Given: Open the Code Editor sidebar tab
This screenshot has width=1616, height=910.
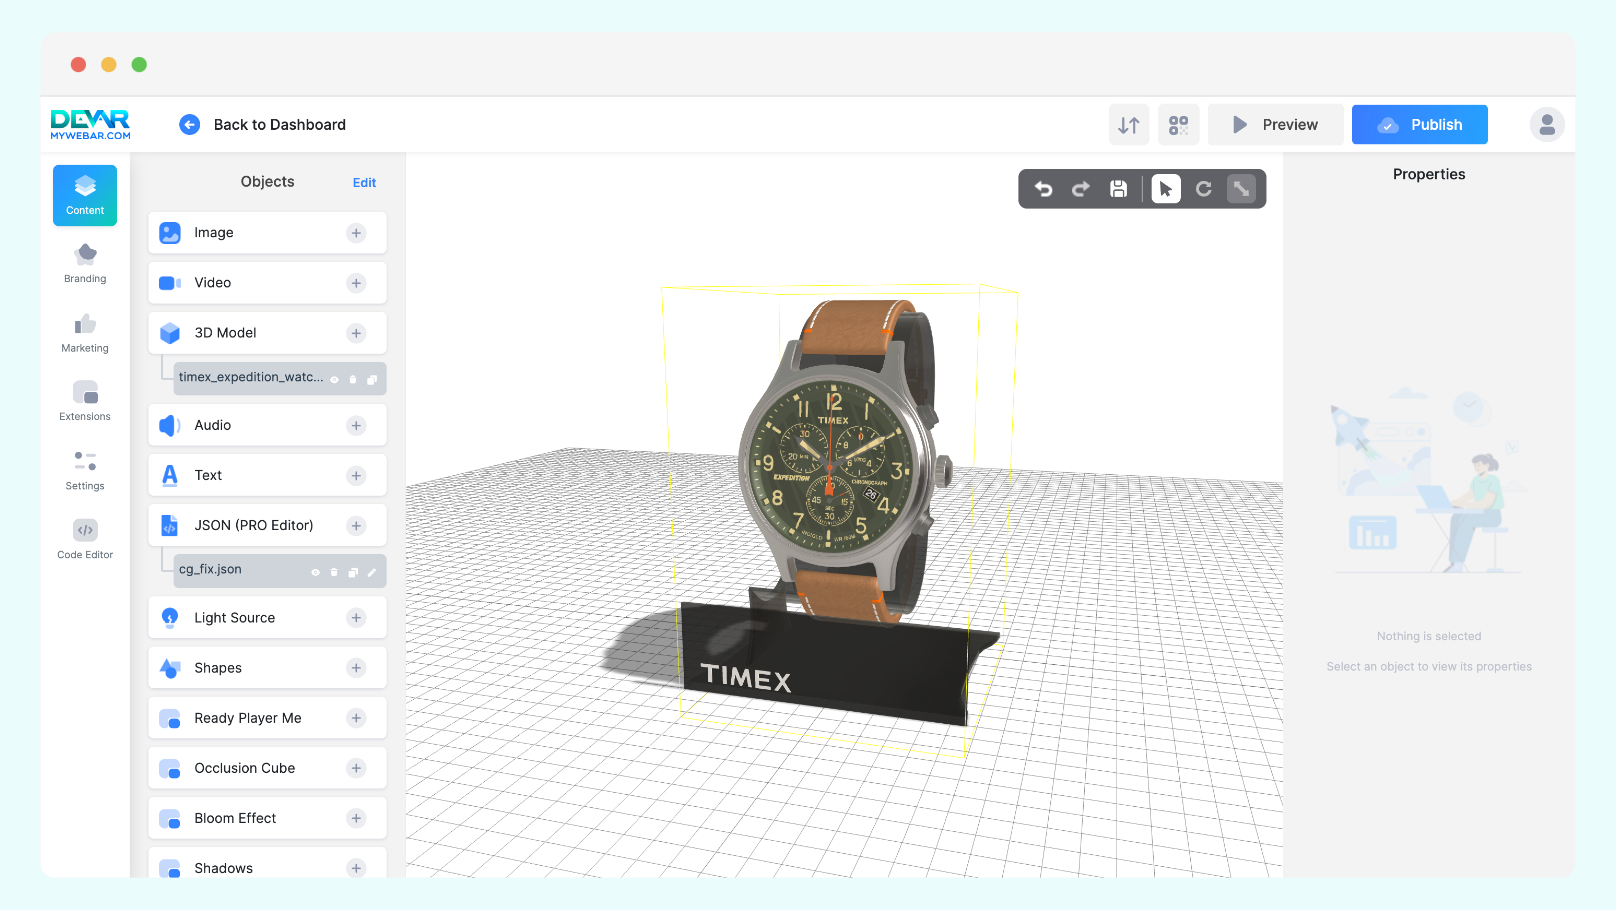Looking at the screenshot, I should (x=85, y=539).
